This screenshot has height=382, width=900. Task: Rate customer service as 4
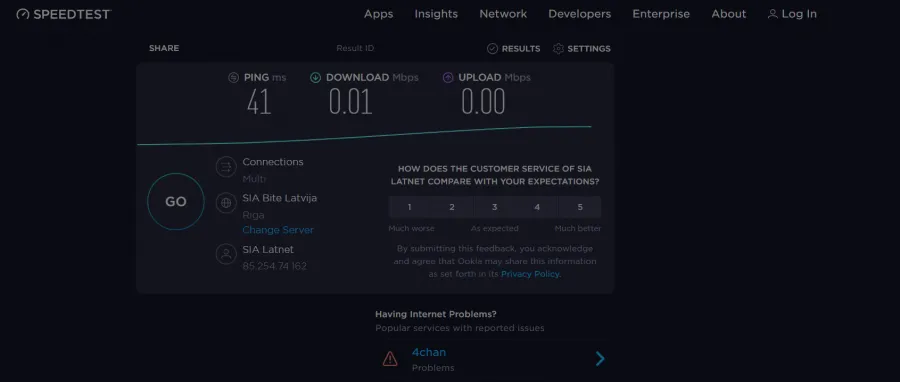537,207
